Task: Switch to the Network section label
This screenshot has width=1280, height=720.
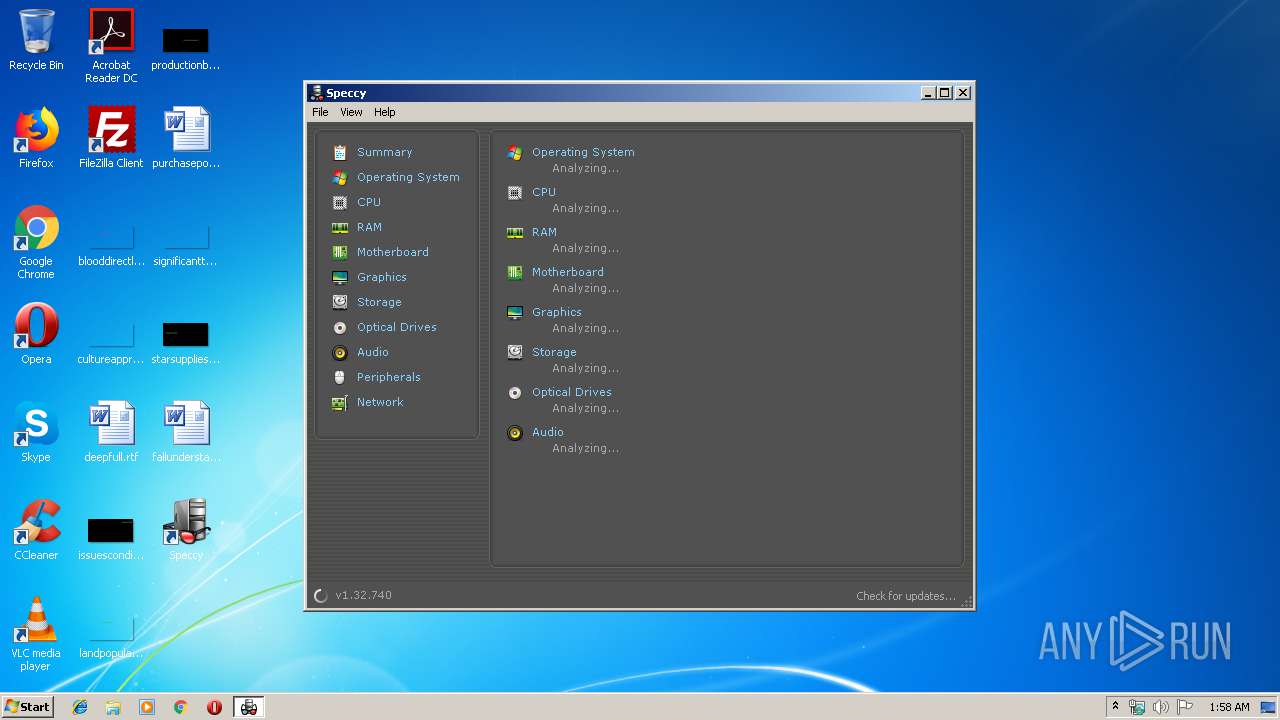Action: 380,402
